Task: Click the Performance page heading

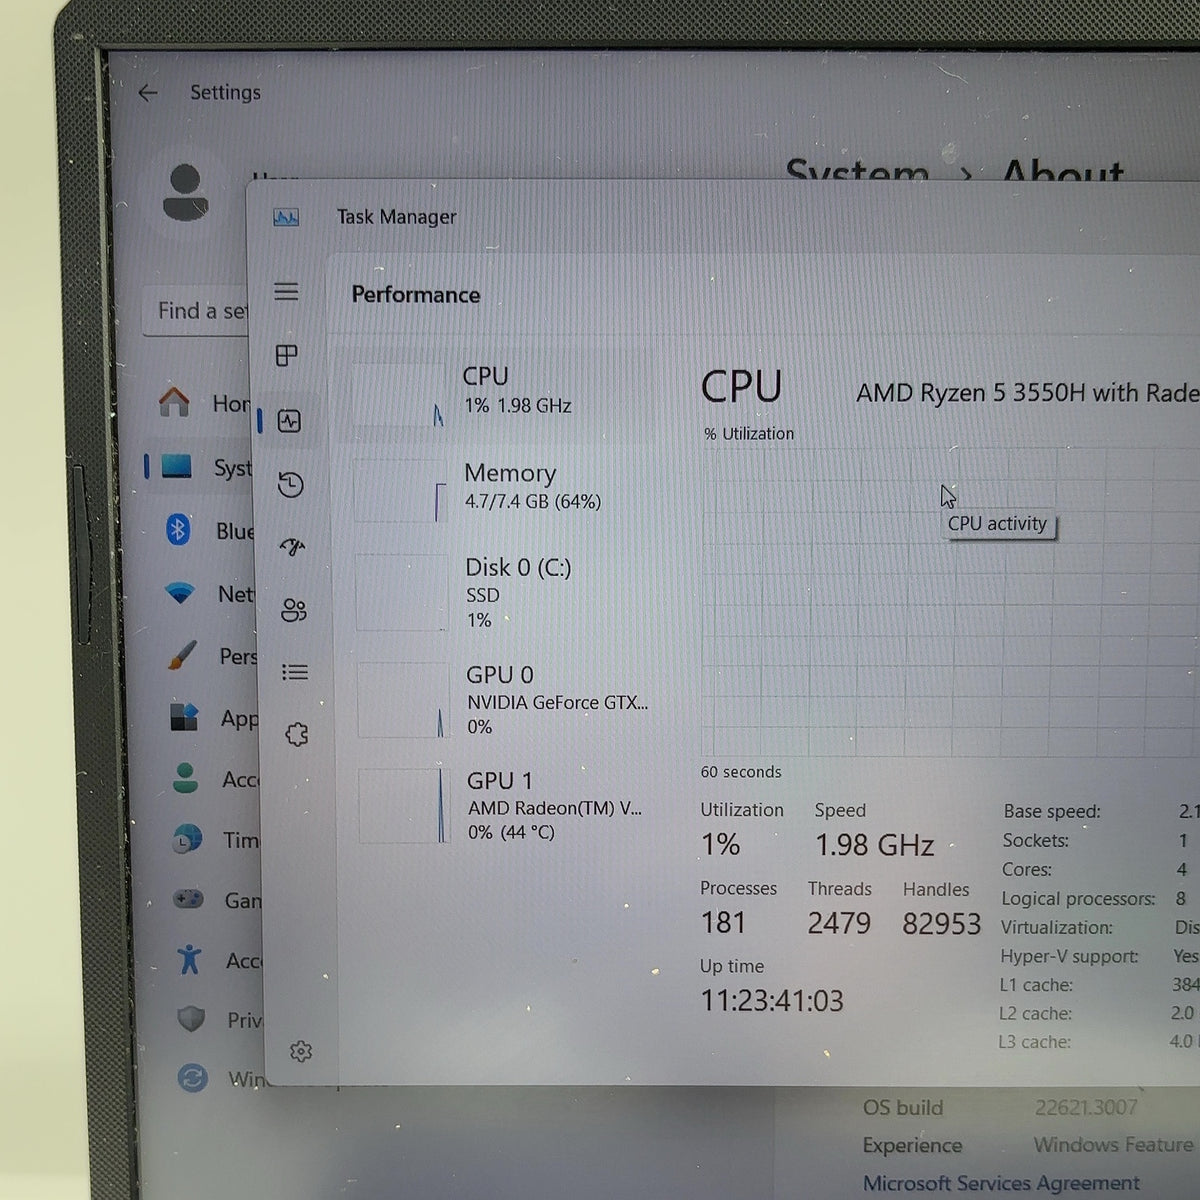Action: pos(416,295)
